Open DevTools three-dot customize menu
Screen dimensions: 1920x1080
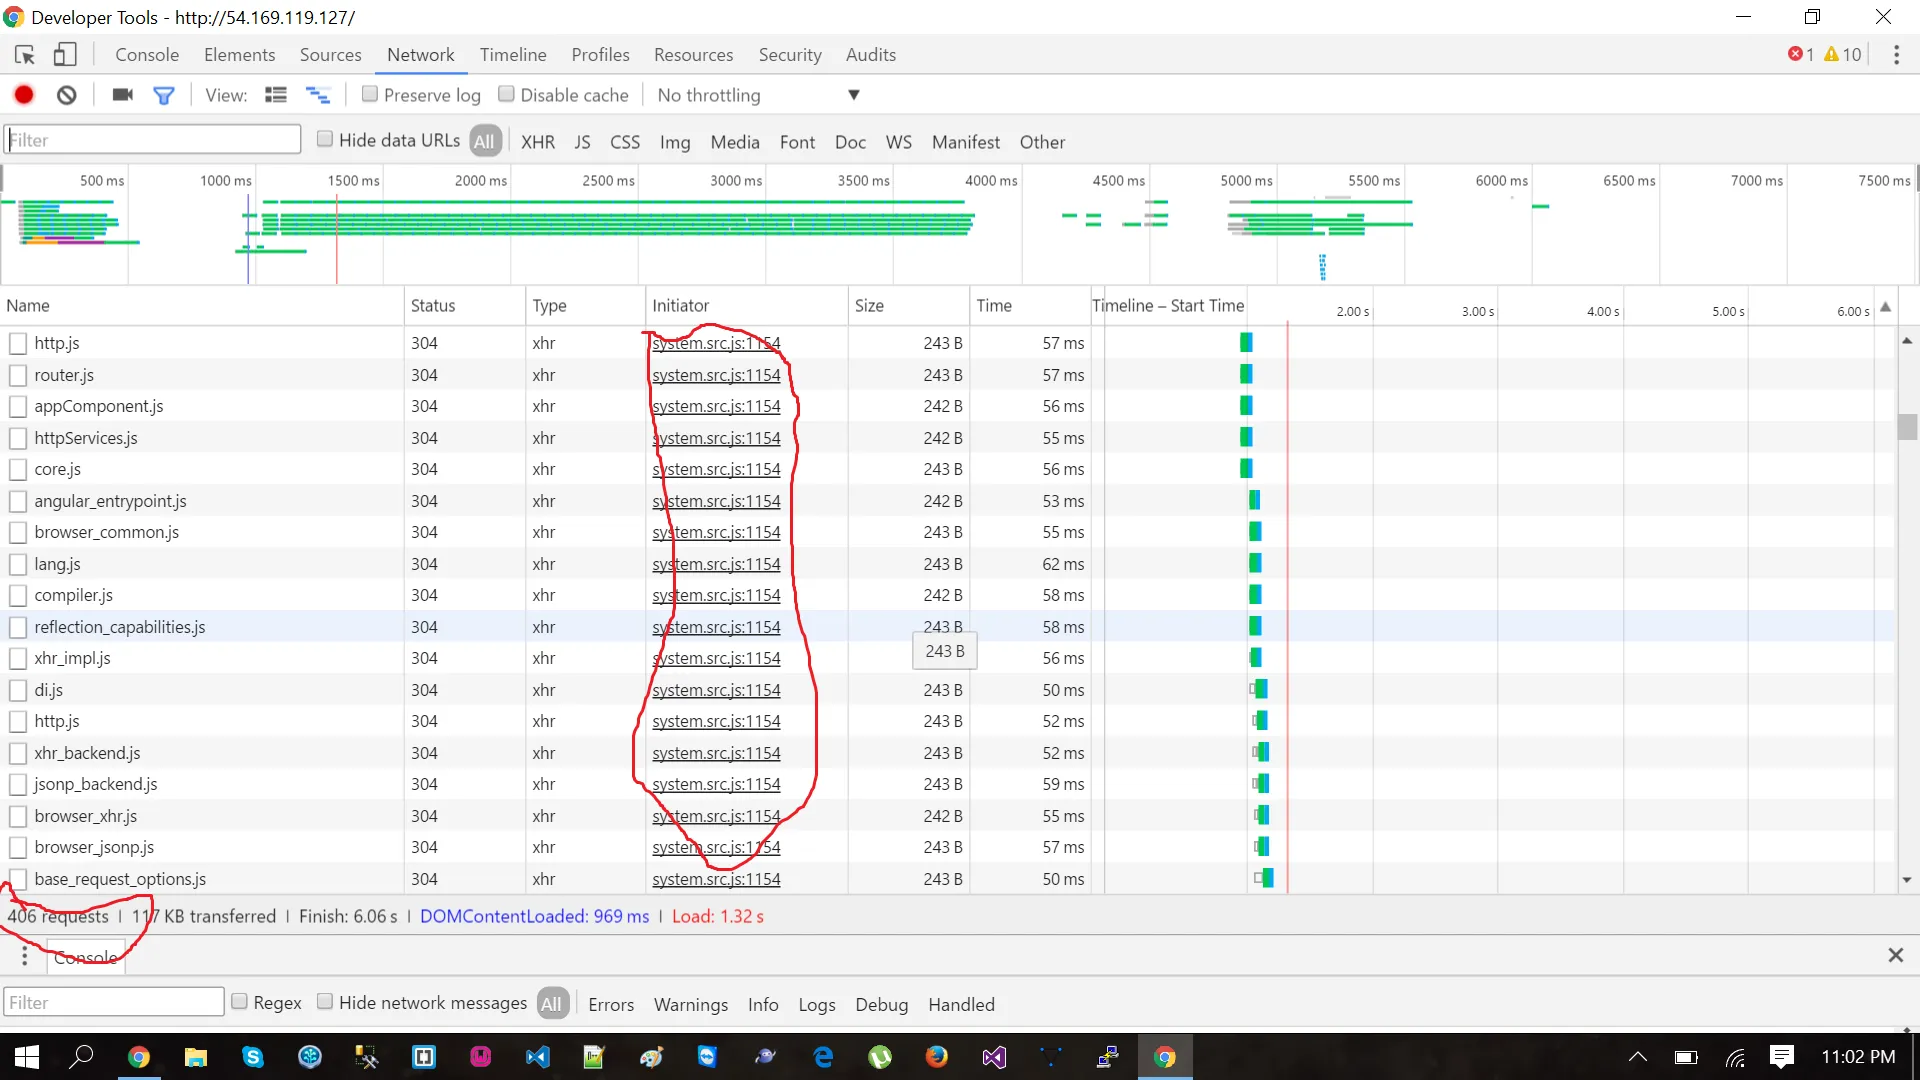click(x=1896, y=55)
